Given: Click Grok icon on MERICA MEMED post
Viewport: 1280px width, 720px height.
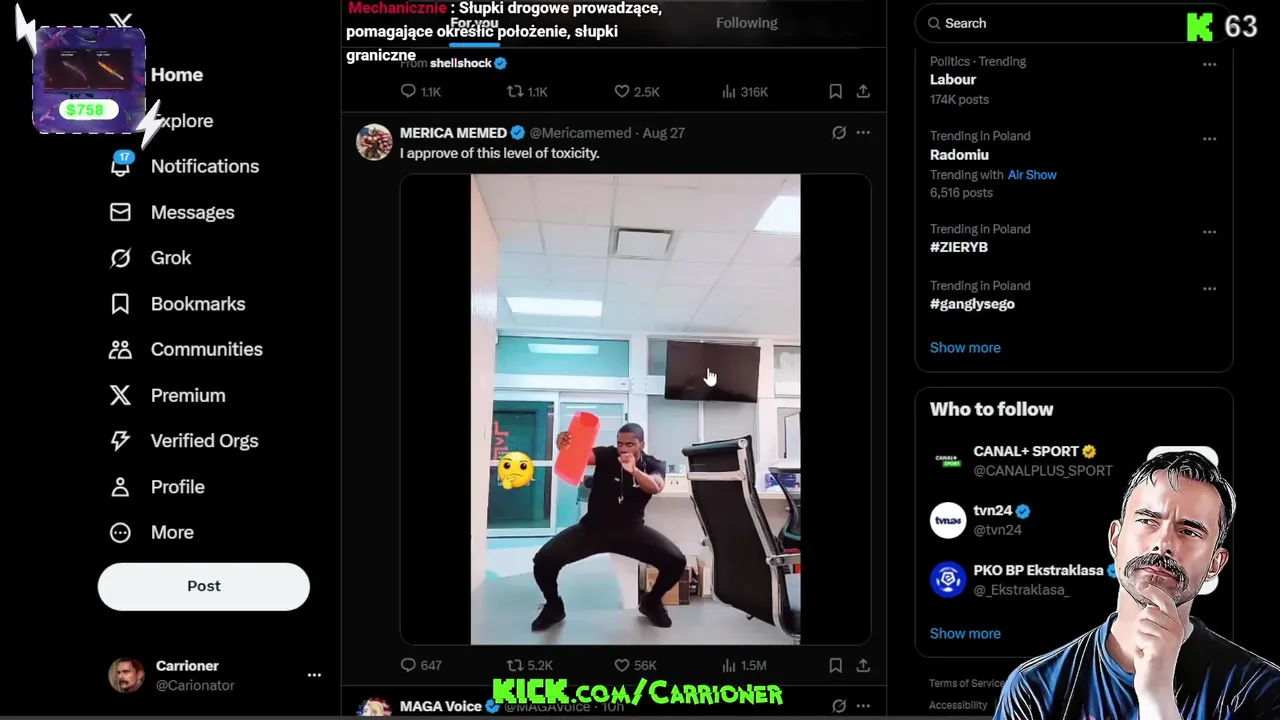Looking at the screenshot, I should point(839,132).
